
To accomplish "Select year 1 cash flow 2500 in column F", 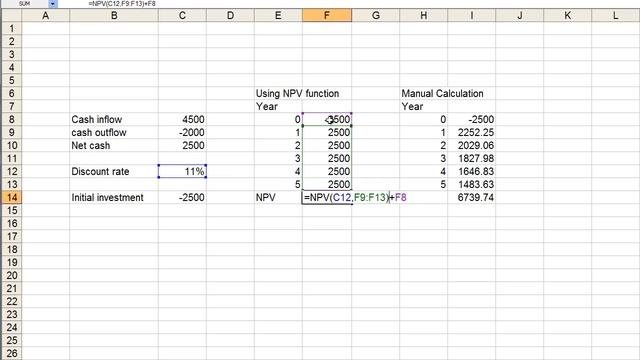I will (x=327, y=133).
